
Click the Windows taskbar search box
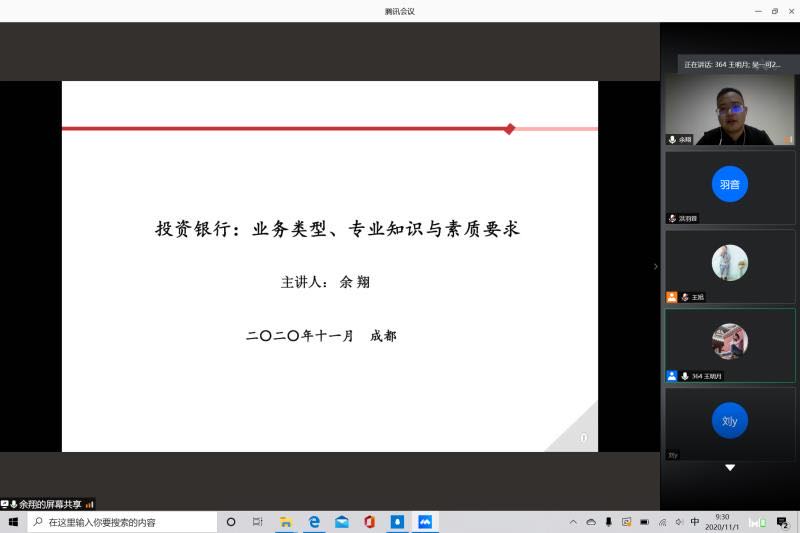coord(122,522)
